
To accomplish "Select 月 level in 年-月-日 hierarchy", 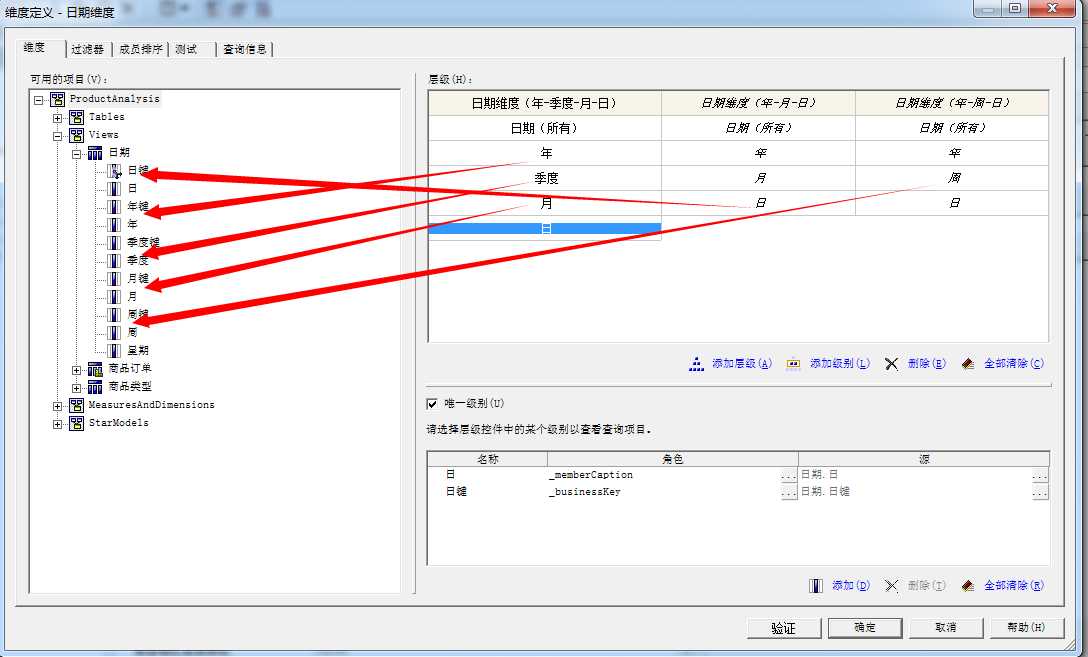I will coord(758,178).
